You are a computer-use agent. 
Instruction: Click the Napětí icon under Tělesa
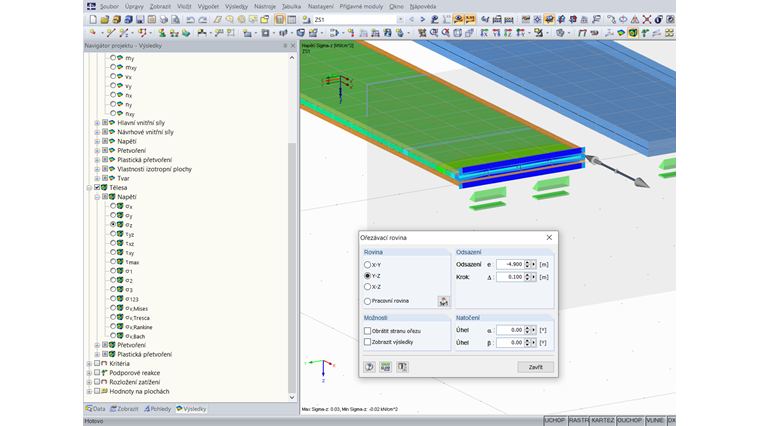click(112, 197)
